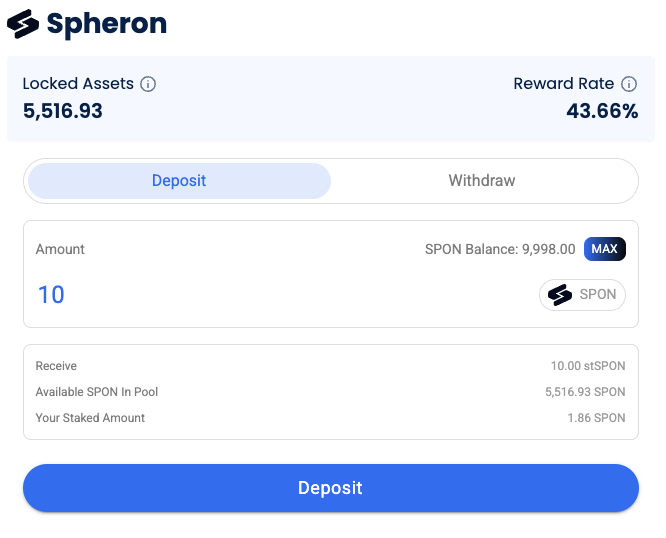Switch to the Deposit tab

point(179,181)
